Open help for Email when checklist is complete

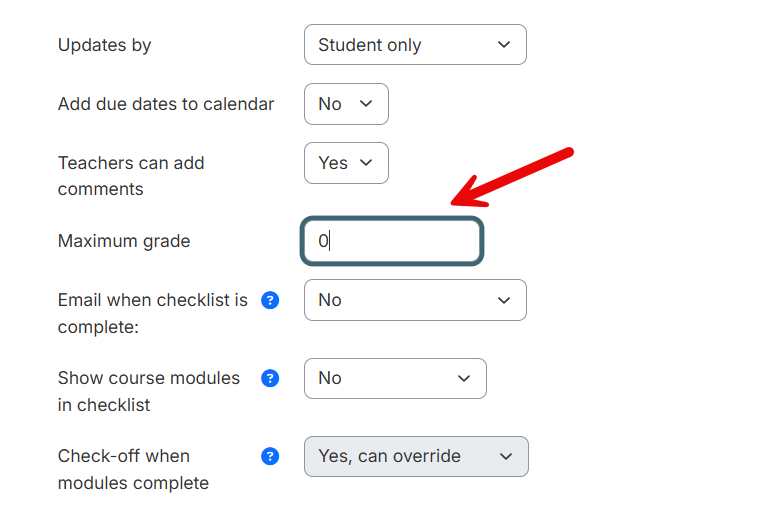pyautogui.click(x=270, y=300)
